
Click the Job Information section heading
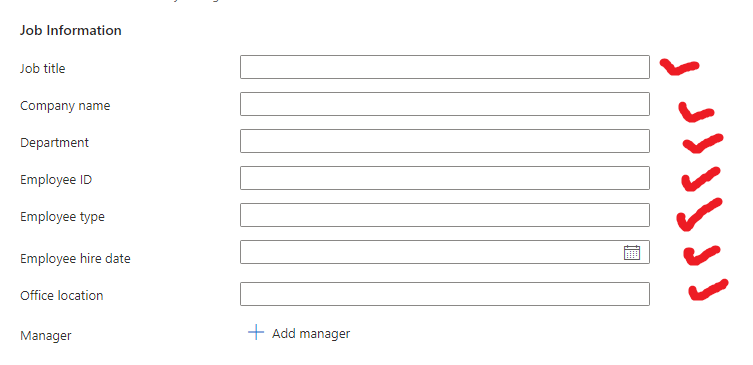tap(71, 30)
